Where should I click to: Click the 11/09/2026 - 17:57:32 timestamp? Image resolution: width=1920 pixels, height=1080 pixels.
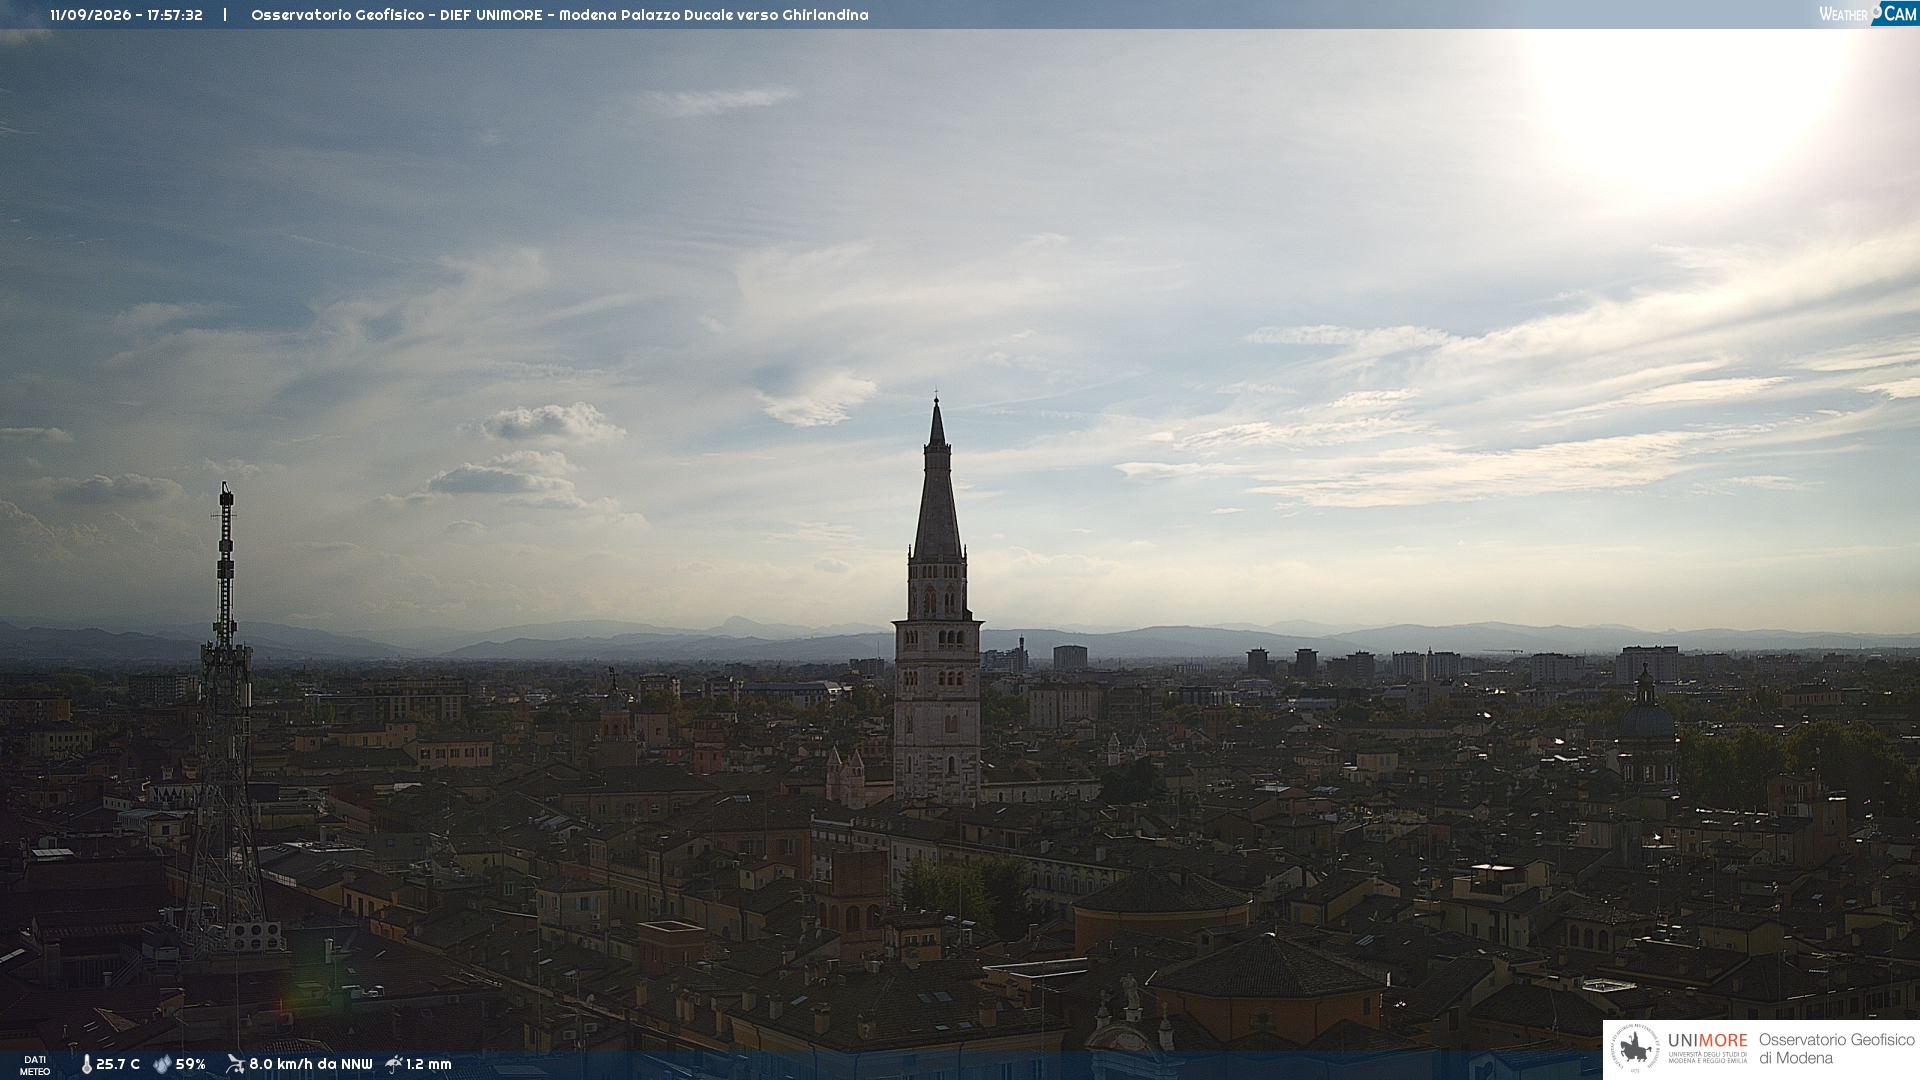[126, 15]
